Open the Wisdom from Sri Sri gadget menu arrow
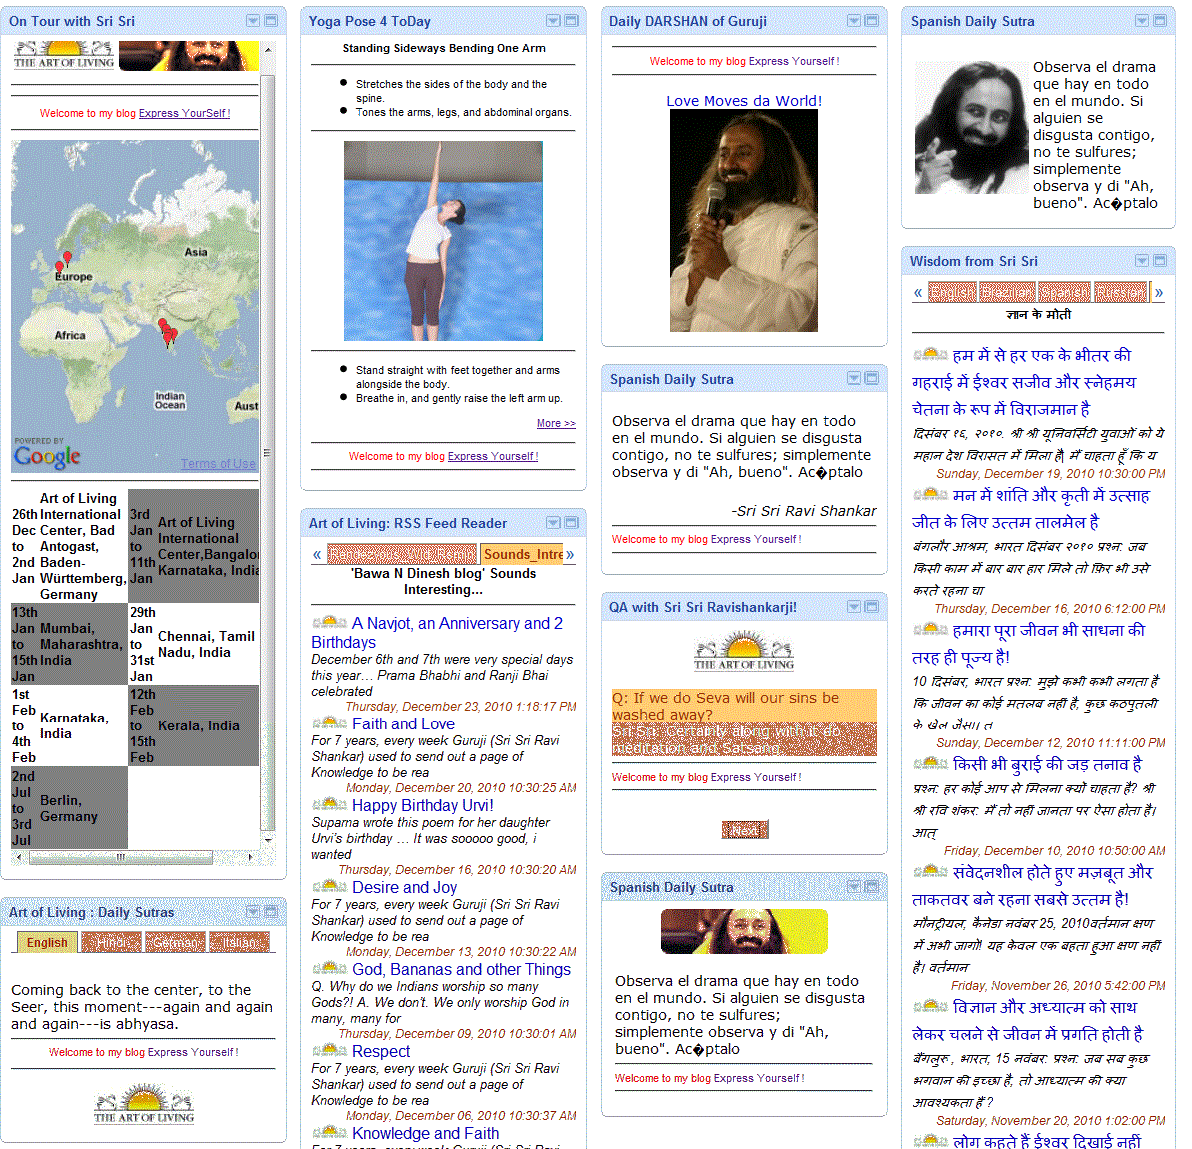The image size is (1192, 1149). (1142, 261)
